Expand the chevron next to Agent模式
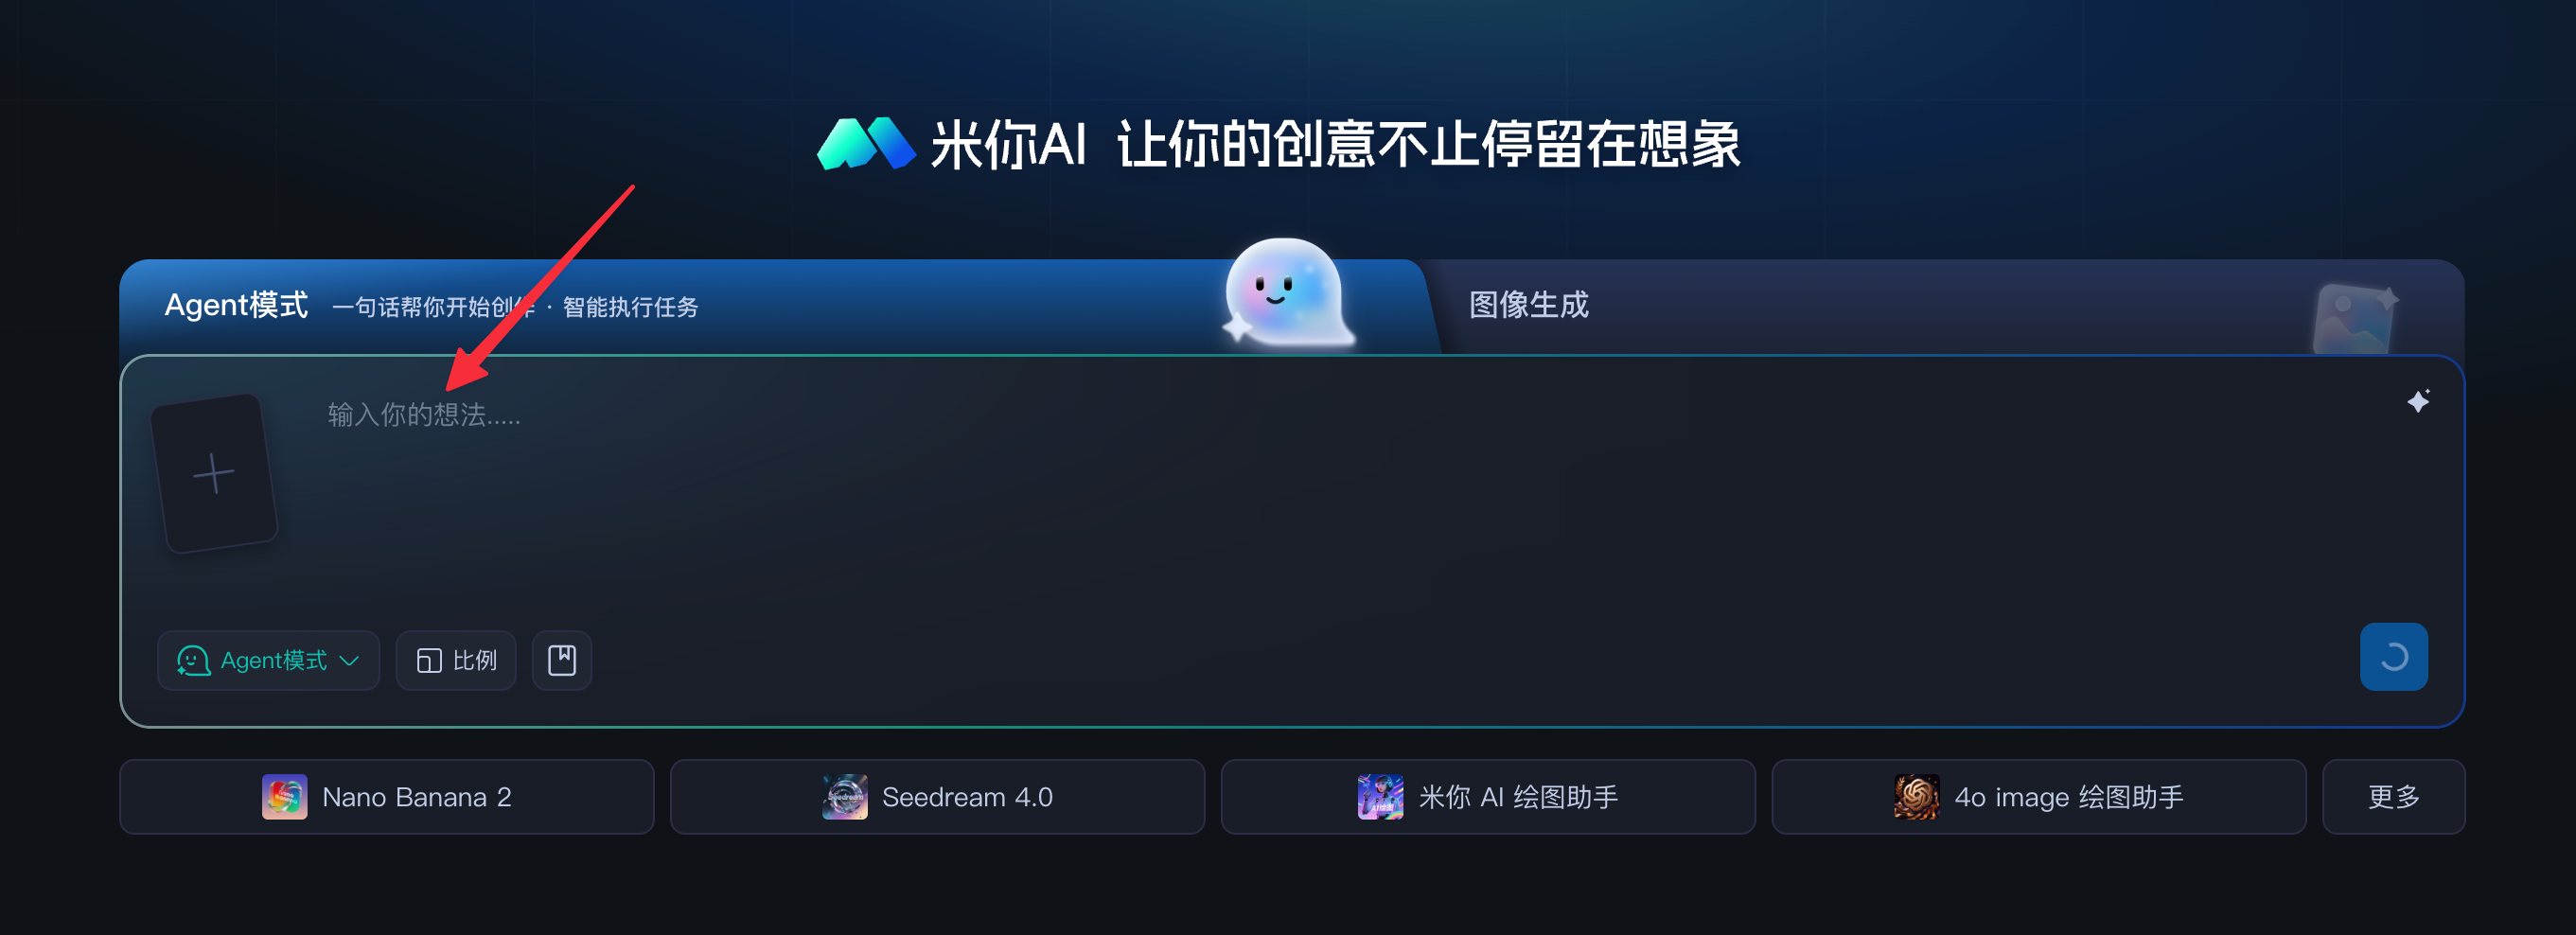2576x935 pixels. pos(349,661)
